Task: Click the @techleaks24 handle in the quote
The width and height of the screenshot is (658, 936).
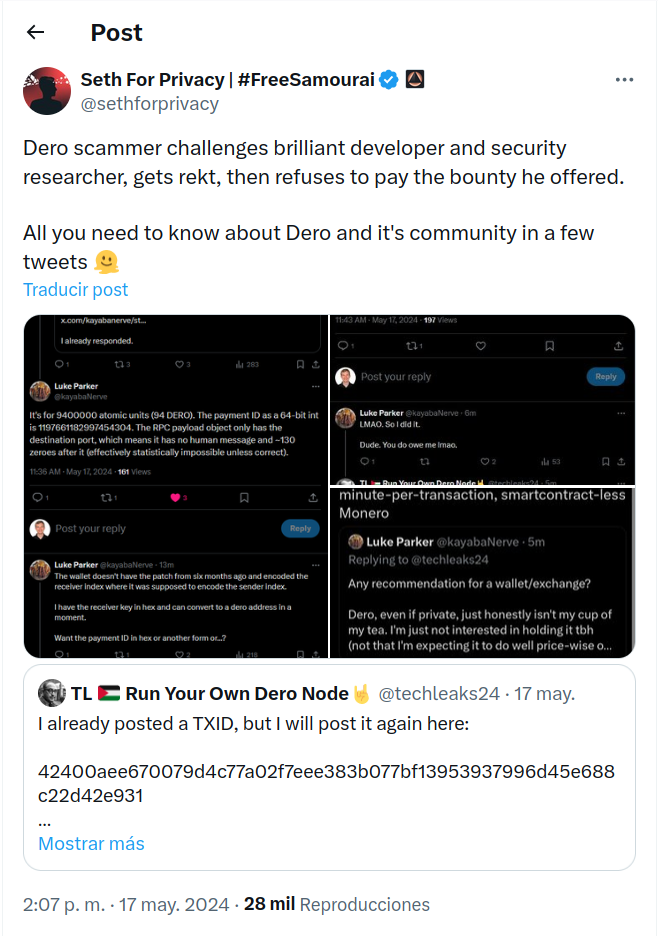Action: (442, 694)
